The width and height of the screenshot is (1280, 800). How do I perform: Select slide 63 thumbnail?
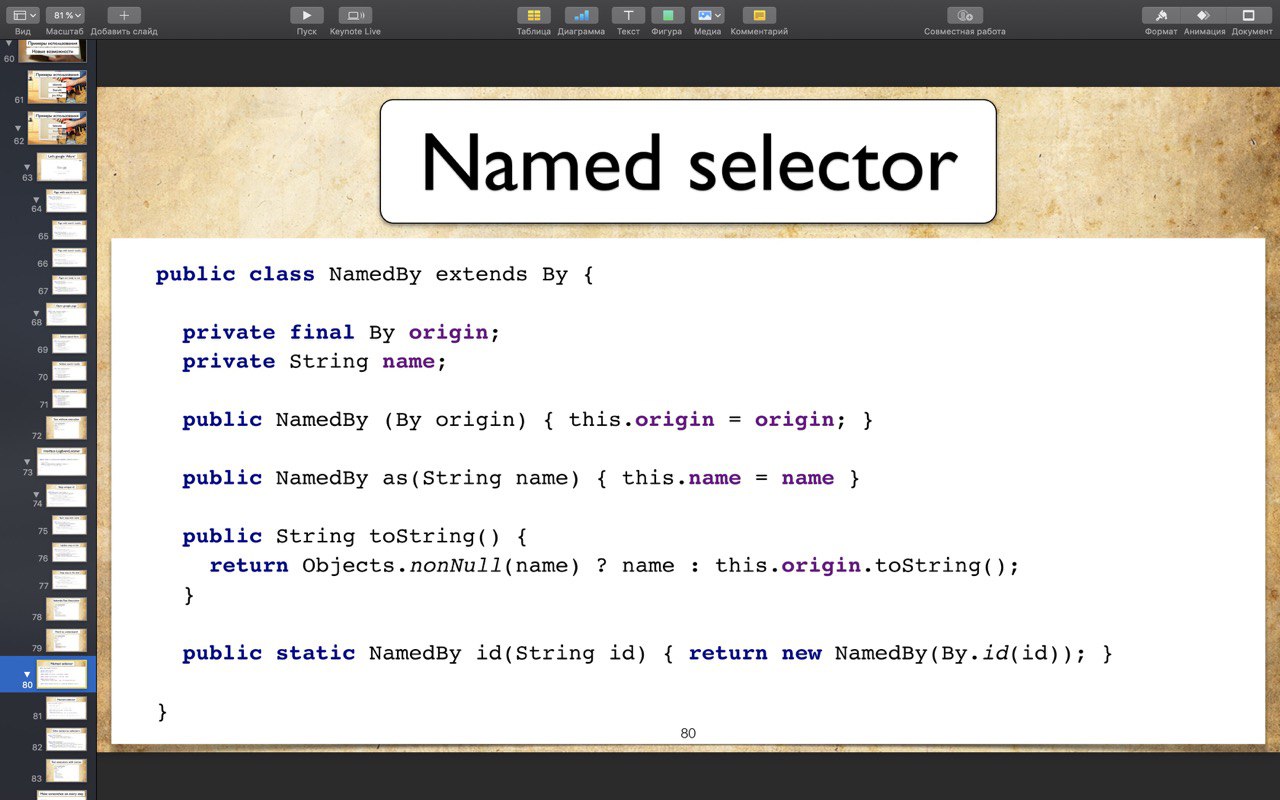pos(62,166)
